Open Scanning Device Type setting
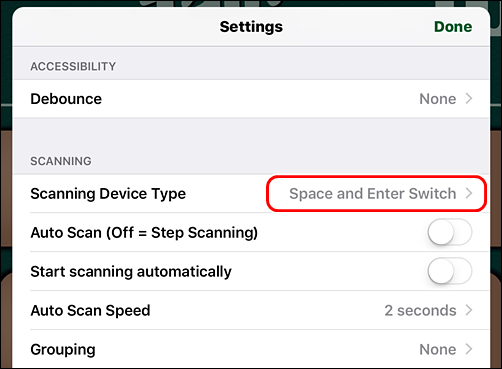This screenshot has width=502, height=369. coord(251,194)
